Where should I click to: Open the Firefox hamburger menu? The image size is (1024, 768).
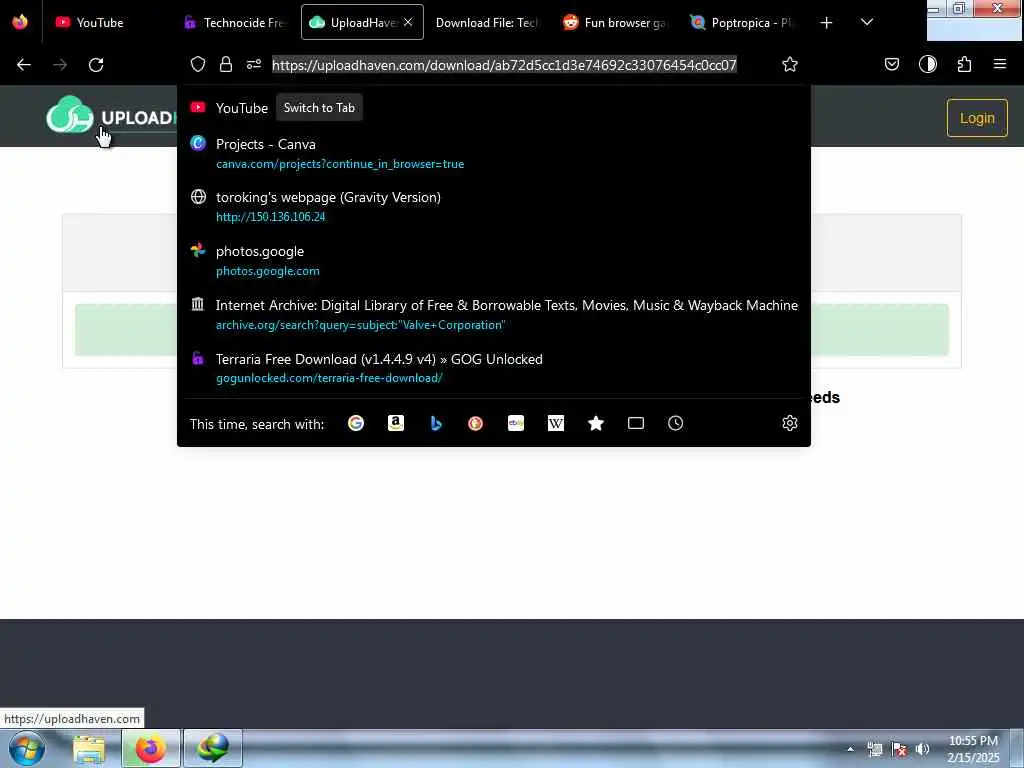click(1000, 64)
